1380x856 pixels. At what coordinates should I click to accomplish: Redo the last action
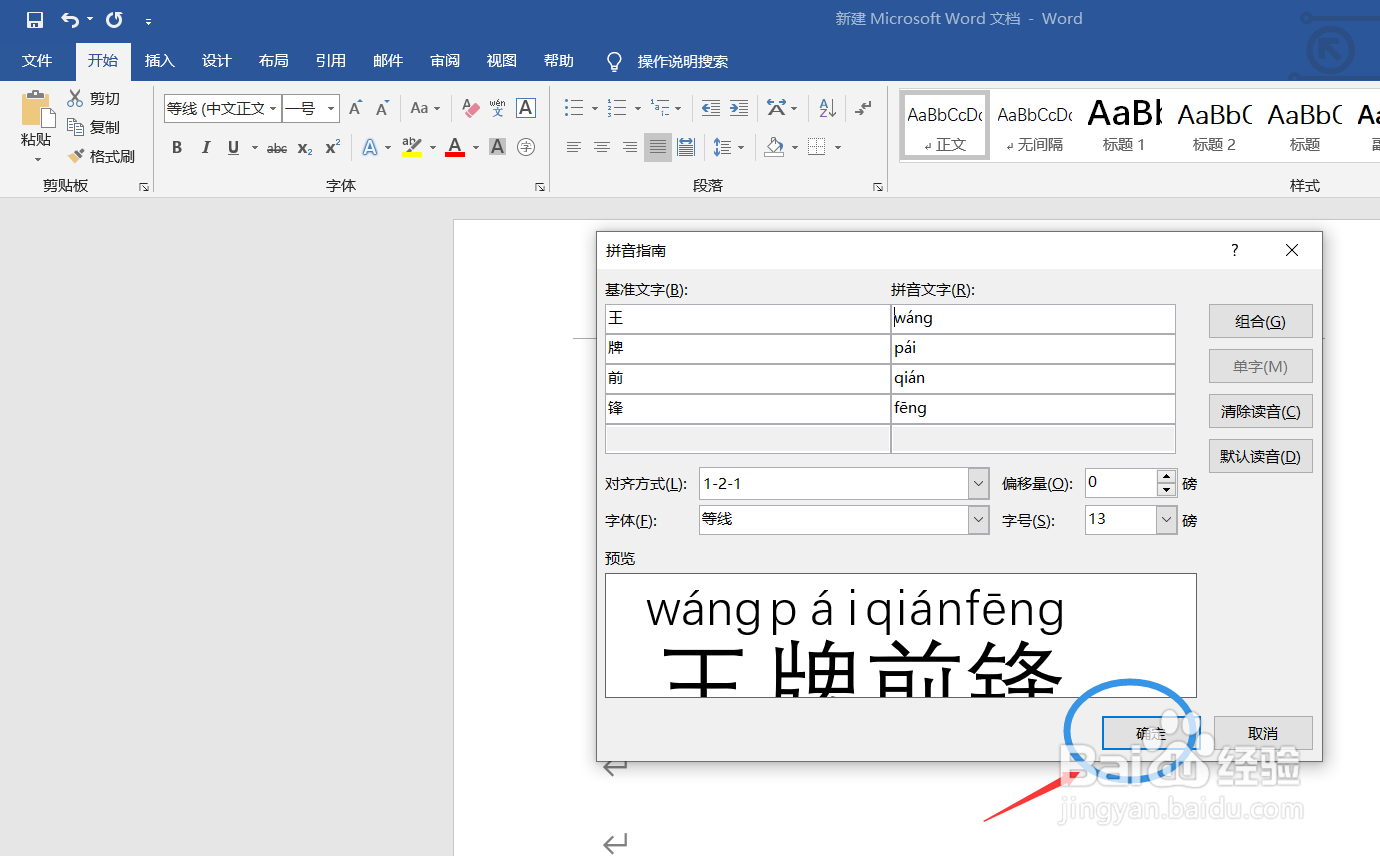[114, 20]
